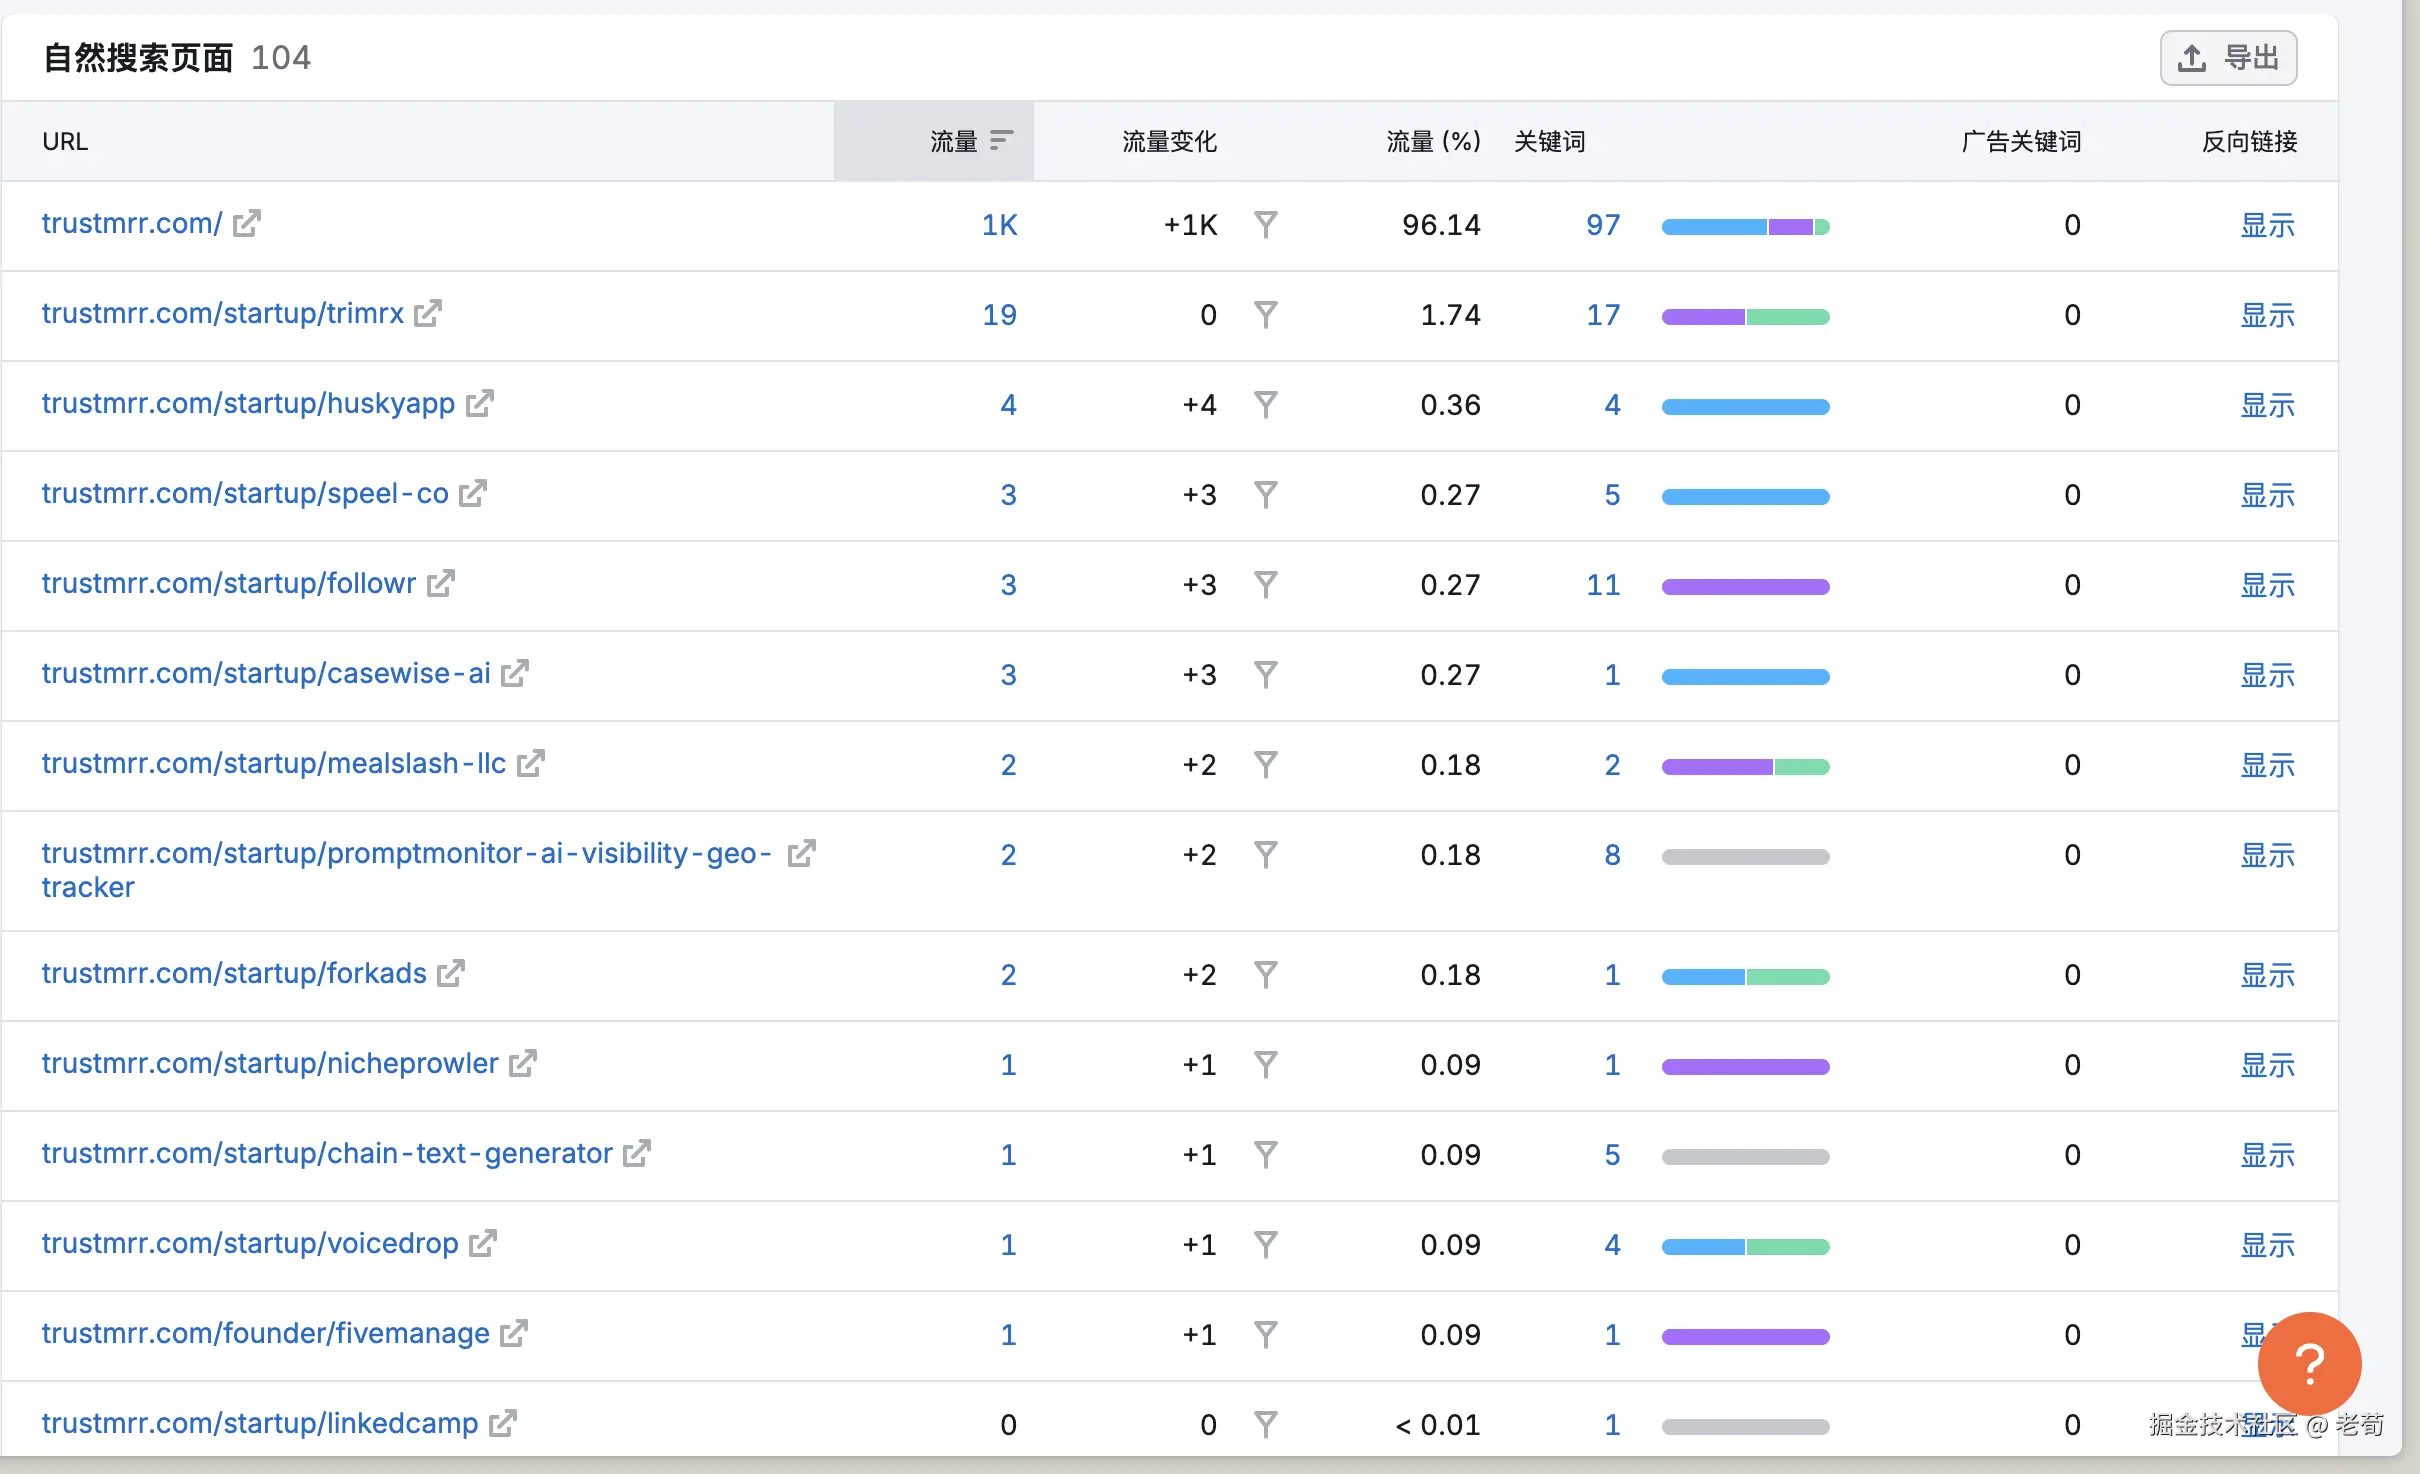Image resolution: width=2420 pixels, height=1474 pixels.
Task: Click 流量变化 column header
Action: coord(1168,141)
